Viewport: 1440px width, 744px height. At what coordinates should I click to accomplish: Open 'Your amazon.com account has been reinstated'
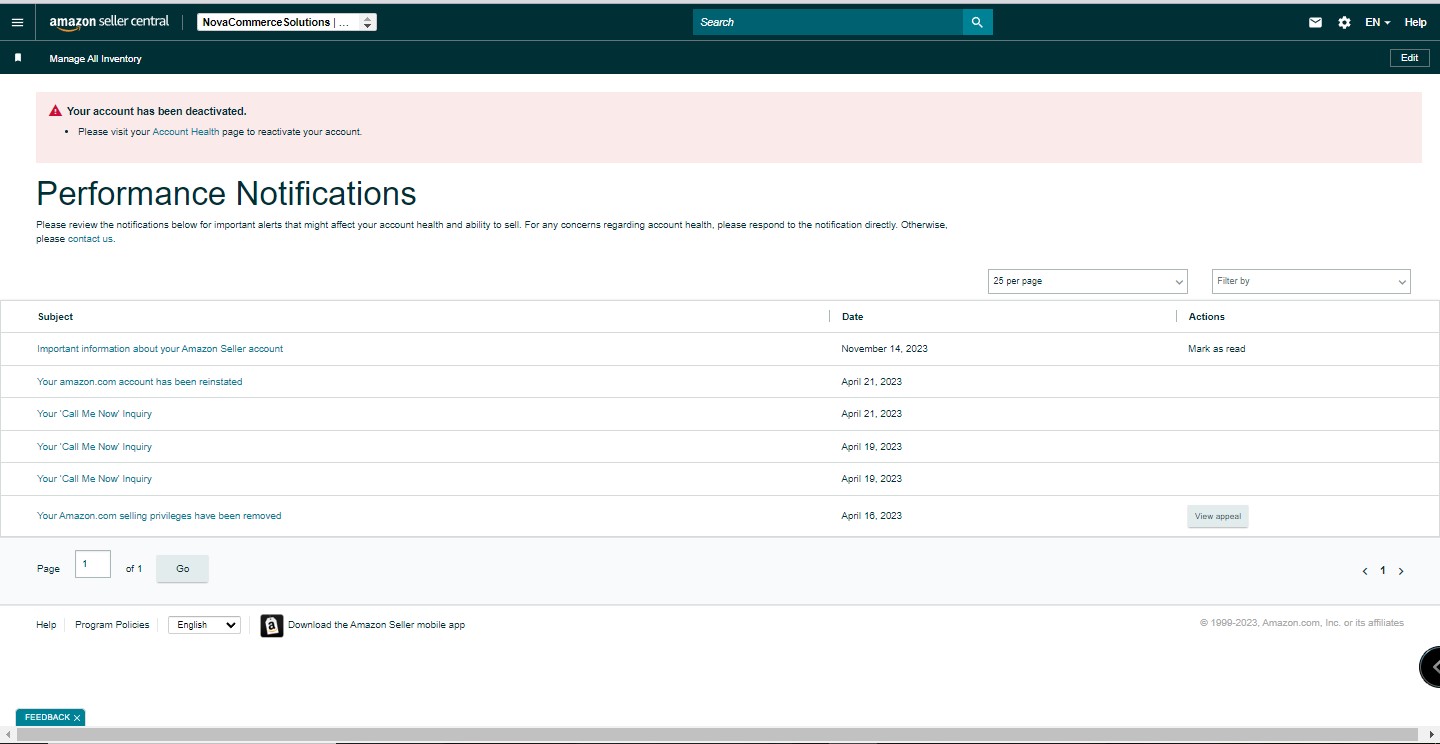[x=140, y=382]
